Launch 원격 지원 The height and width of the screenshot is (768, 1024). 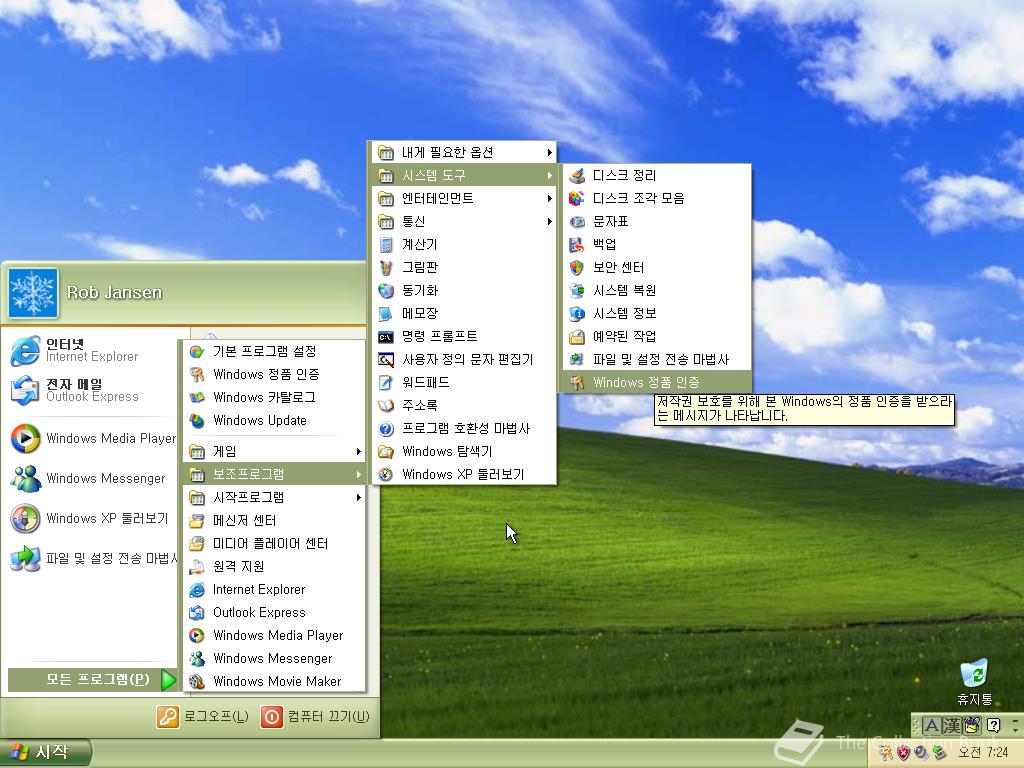[x=274, y=566]
